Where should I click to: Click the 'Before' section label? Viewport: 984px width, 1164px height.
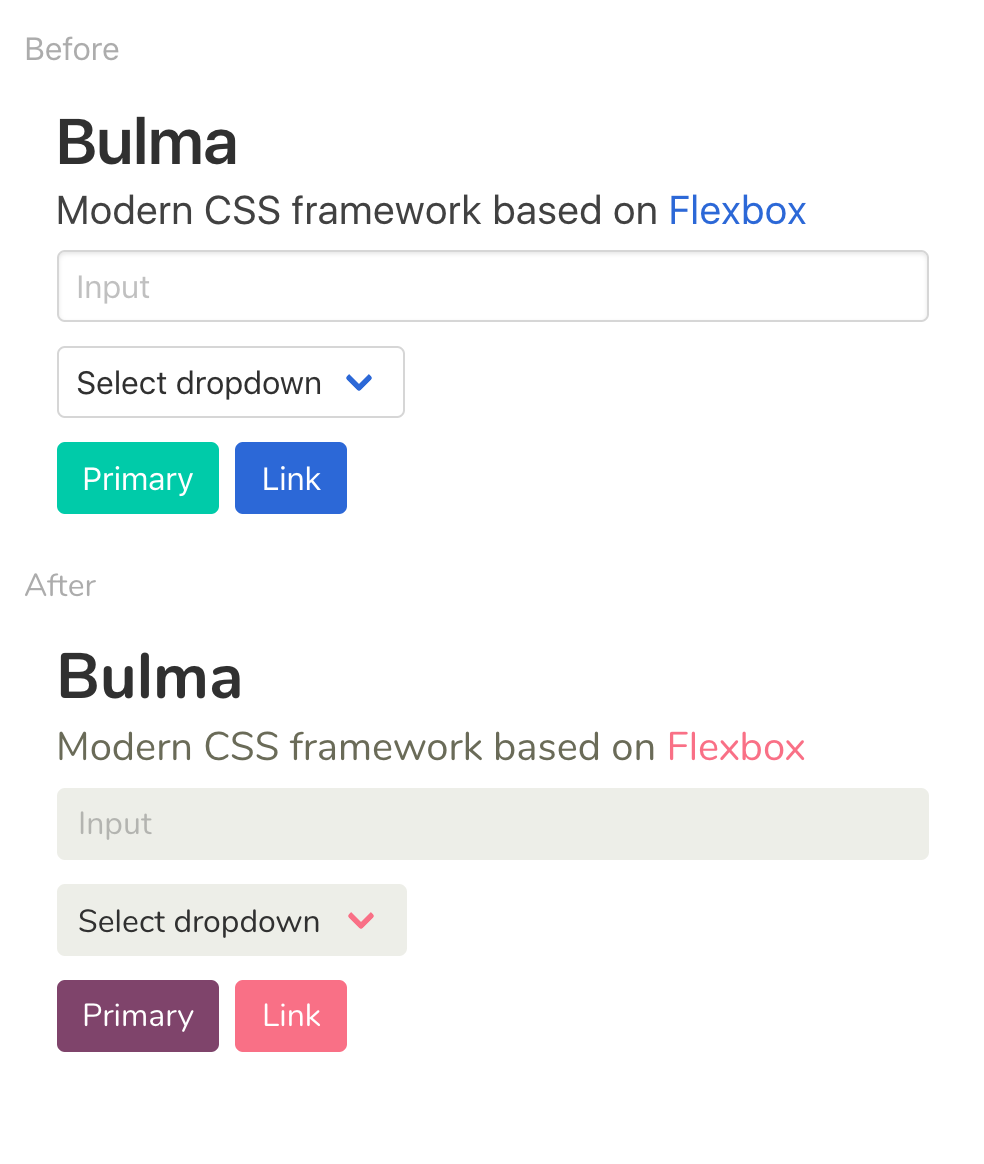72,49
